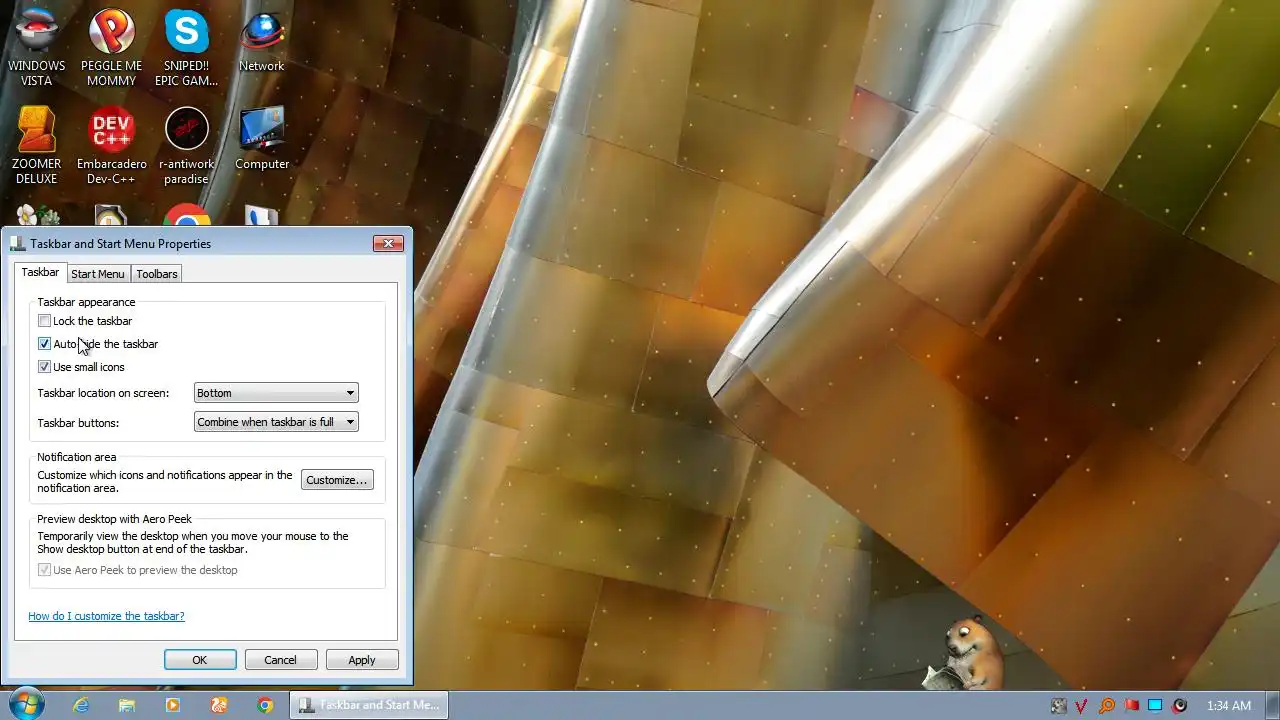1280x720 pixels.
Task: Switch to the Toolbars tab
Action: (x=157, y=274)
